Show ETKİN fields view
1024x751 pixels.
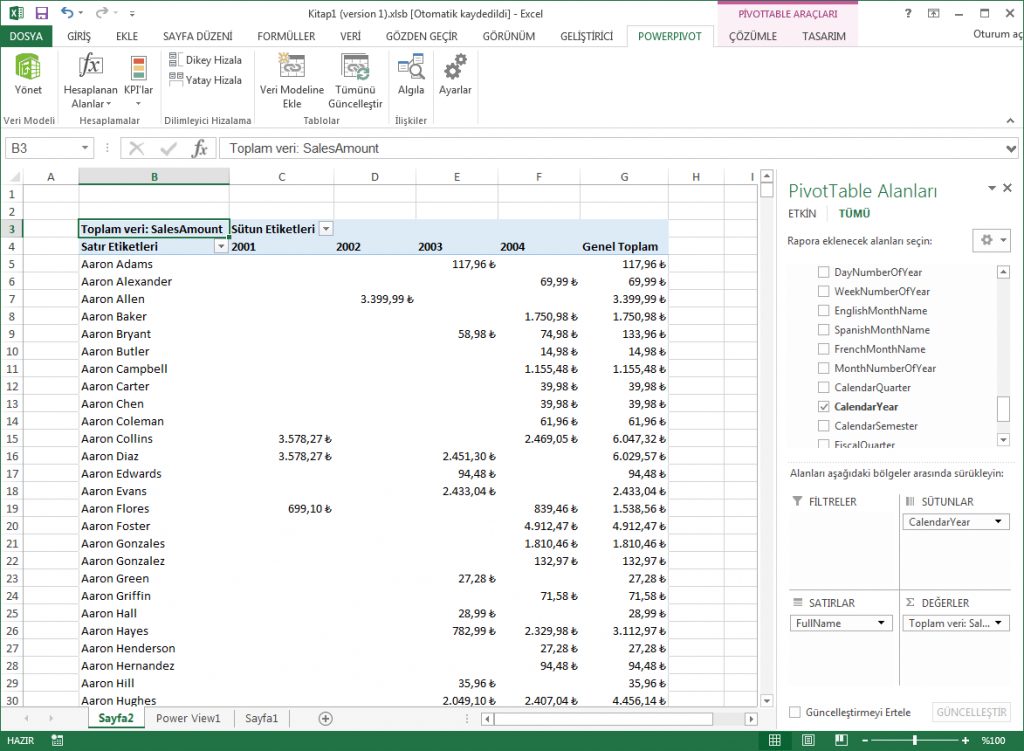[802, 214]
